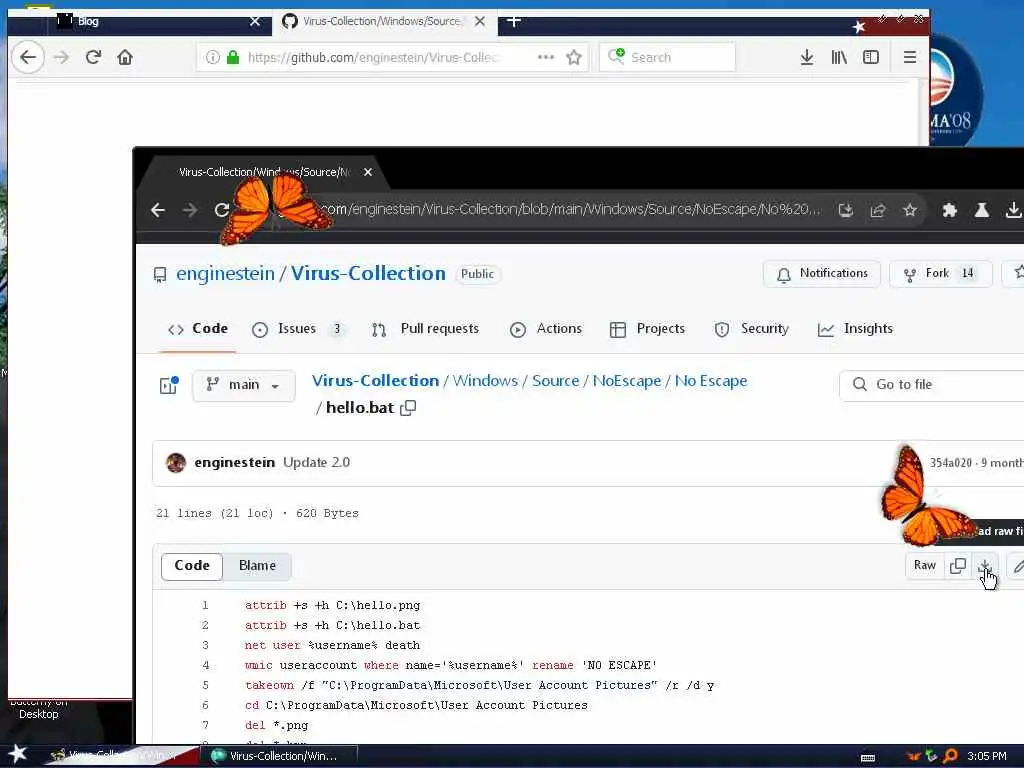Open the Projects tab
1024x768 pixels.
point(647,328)
